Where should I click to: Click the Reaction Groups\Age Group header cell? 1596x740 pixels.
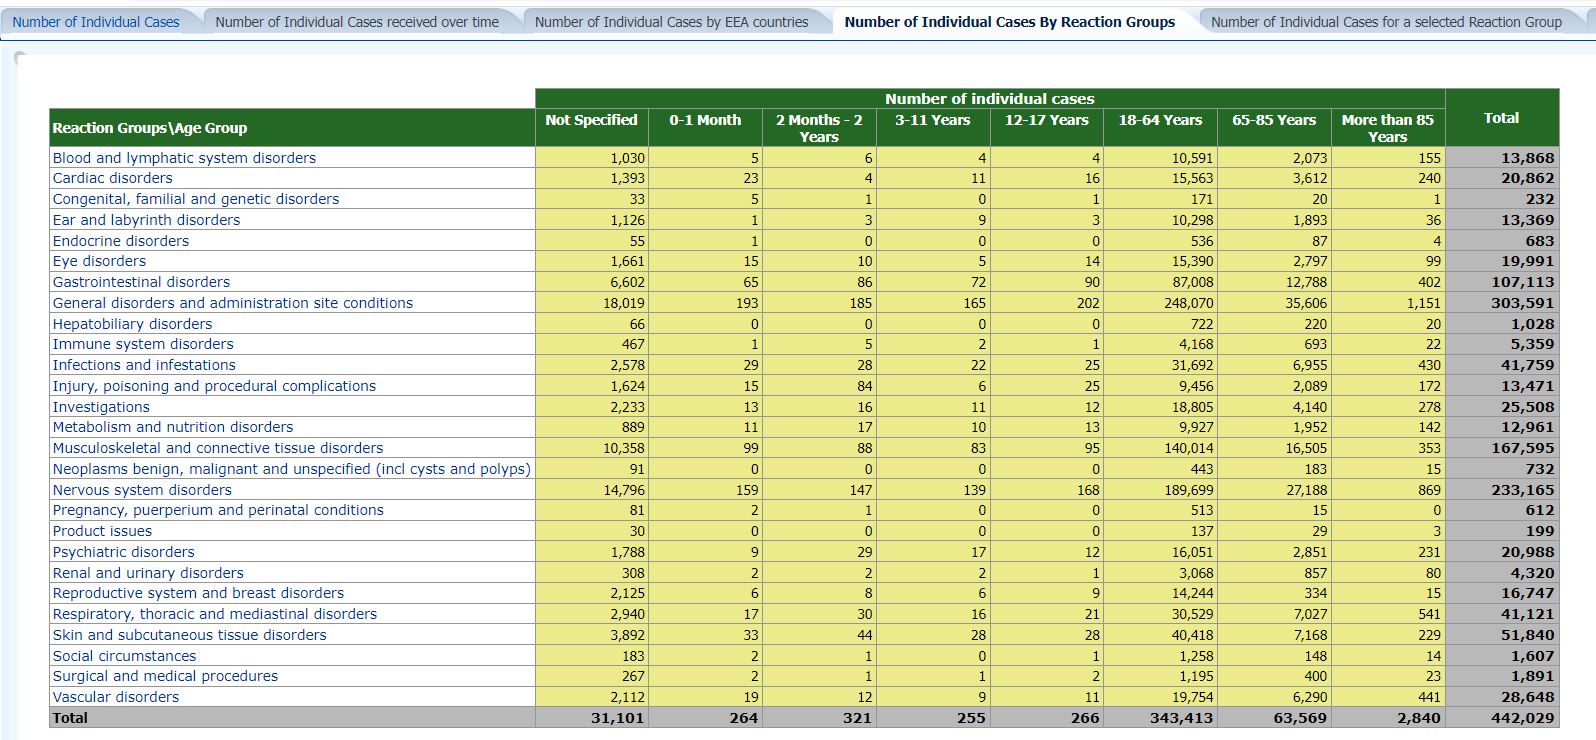tap(150, 128)
